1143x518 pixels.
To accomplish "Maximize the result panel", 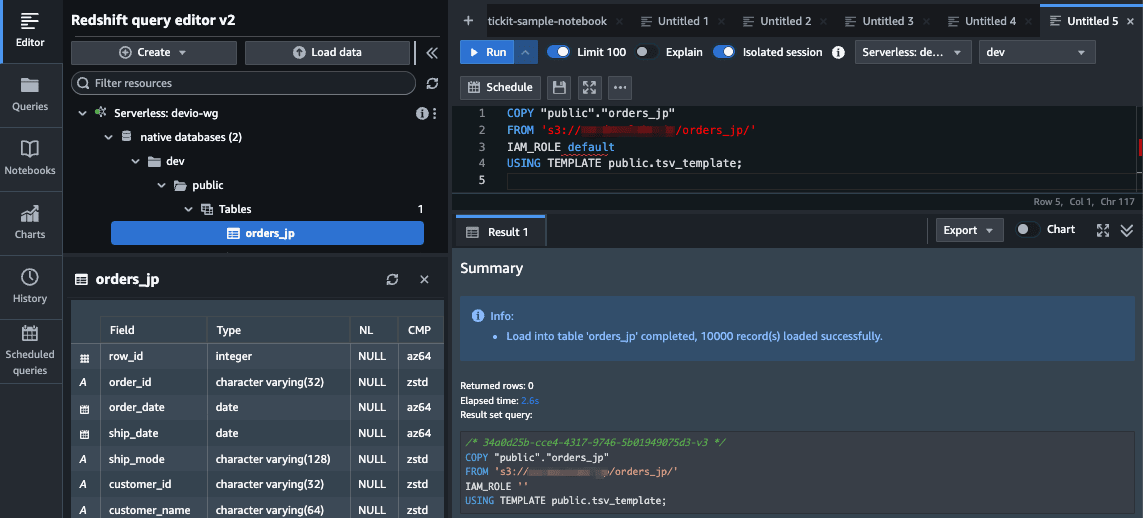I will tap(1102, 230).
